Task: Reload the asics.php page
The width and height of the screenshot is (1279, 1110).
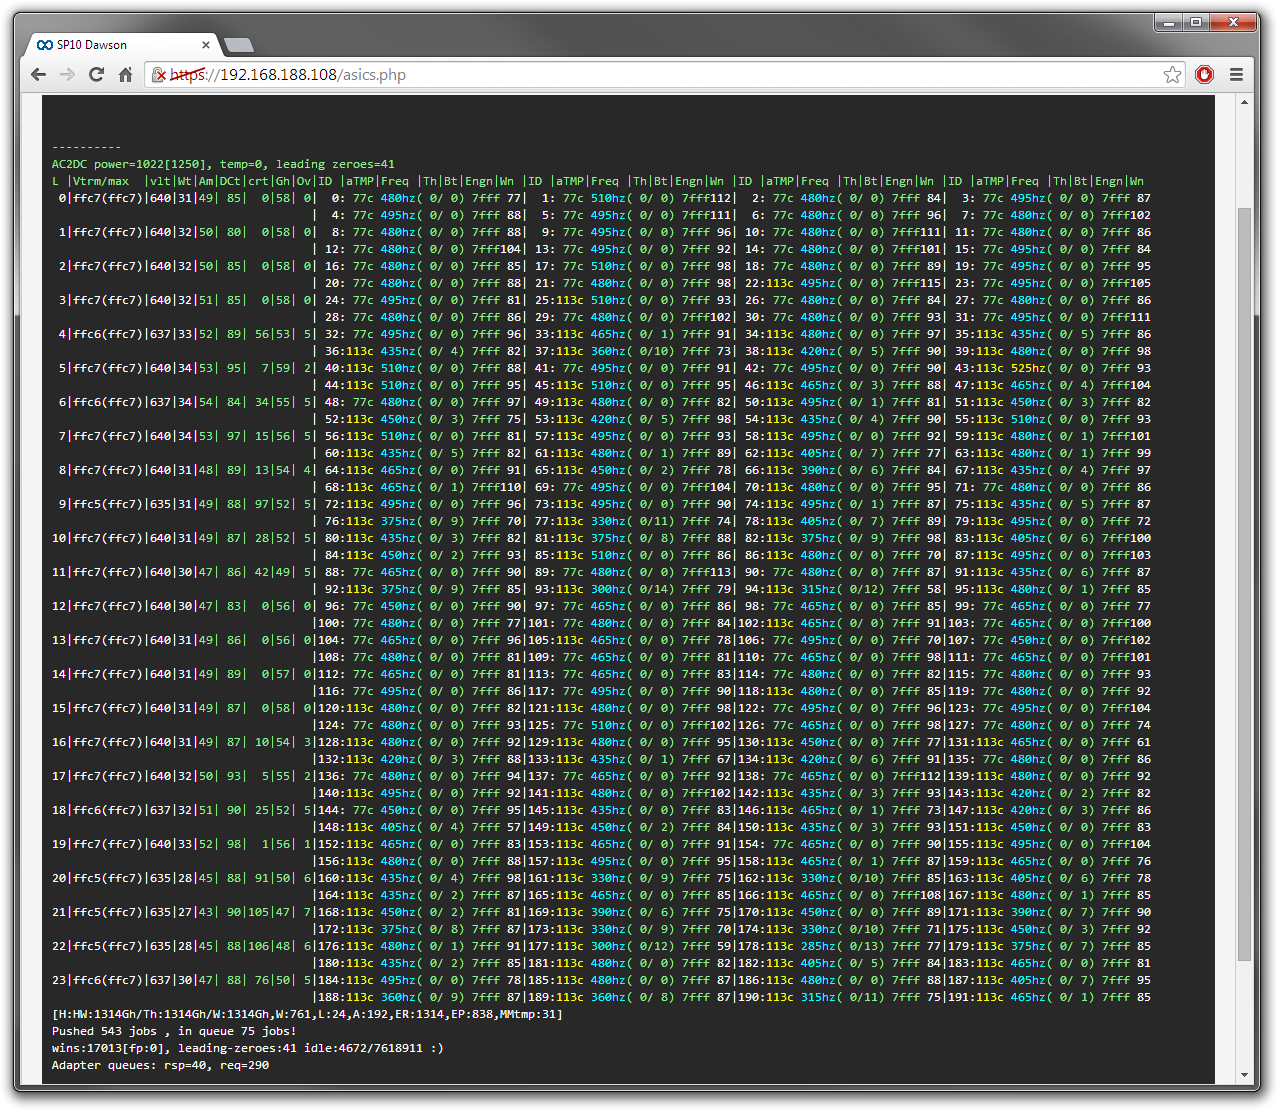Action: point(96,74)
